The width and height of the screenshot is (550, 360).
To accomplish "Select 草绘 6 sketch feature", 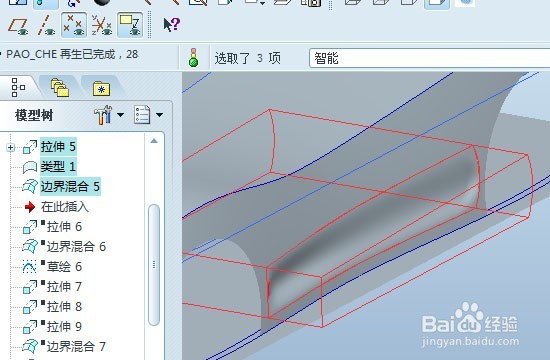I will pos(64,267).
